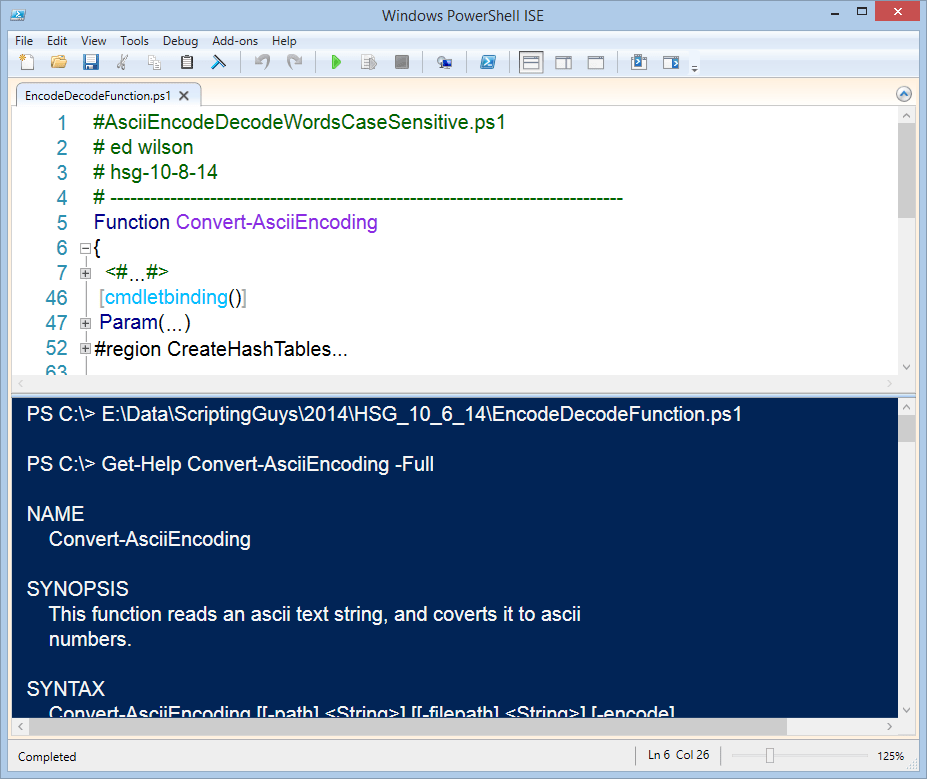Clear the console pane icon

219,62
